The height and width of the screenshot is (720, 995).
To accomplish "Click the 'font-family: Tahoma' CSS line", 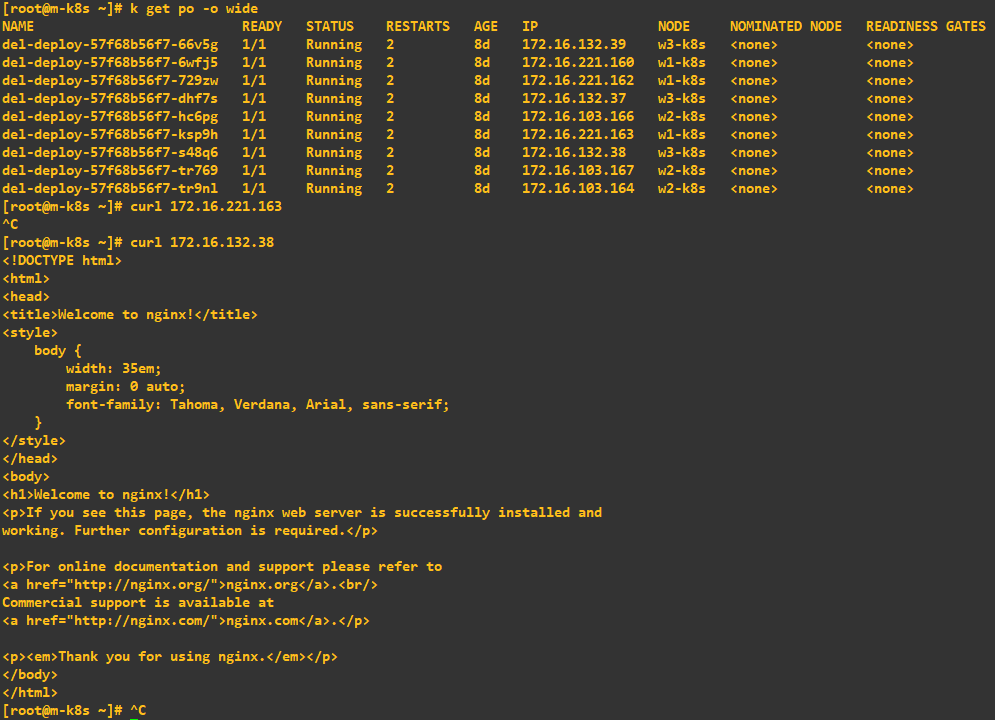I will coord(258,405).
